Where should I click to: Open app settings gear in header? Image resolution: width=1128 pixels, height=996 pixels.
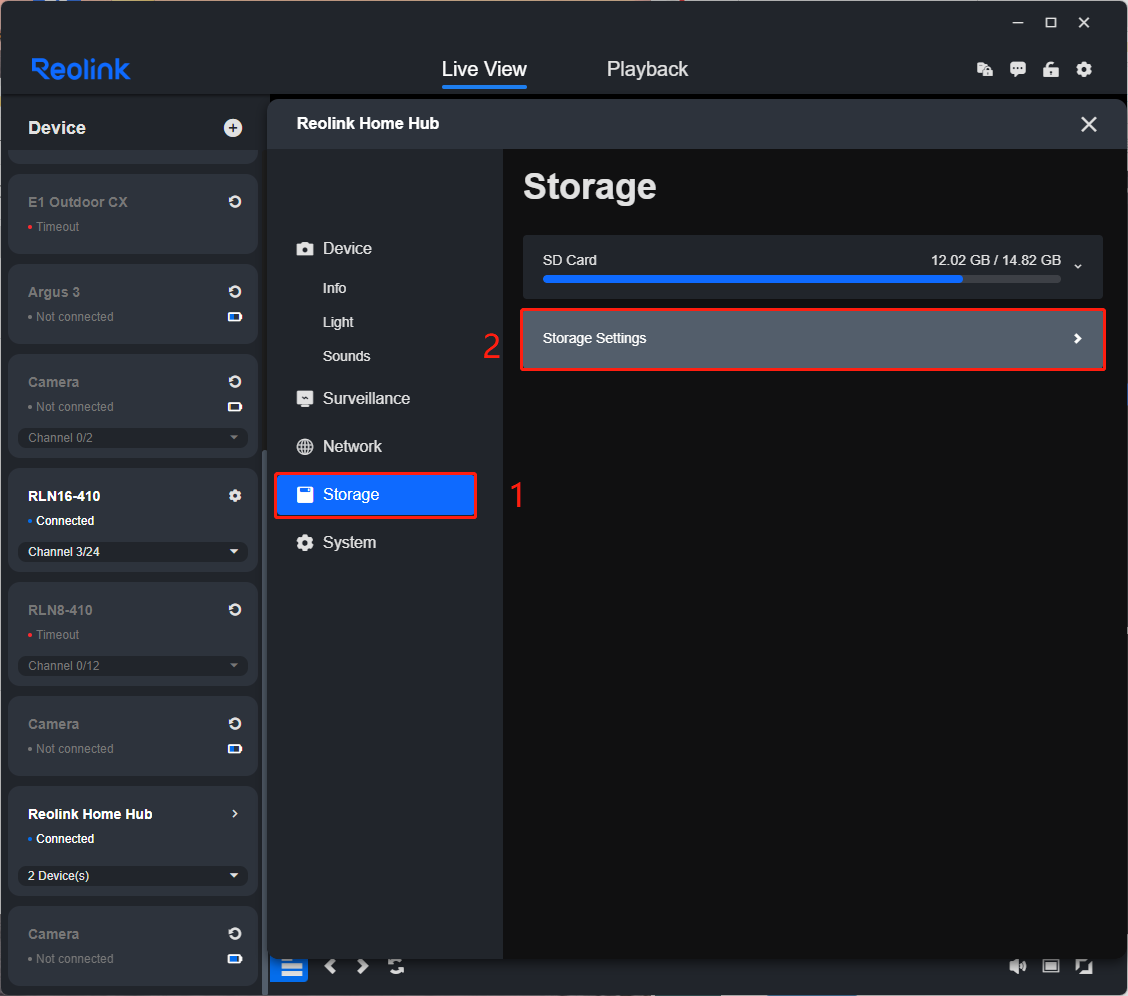[1083, 69]
